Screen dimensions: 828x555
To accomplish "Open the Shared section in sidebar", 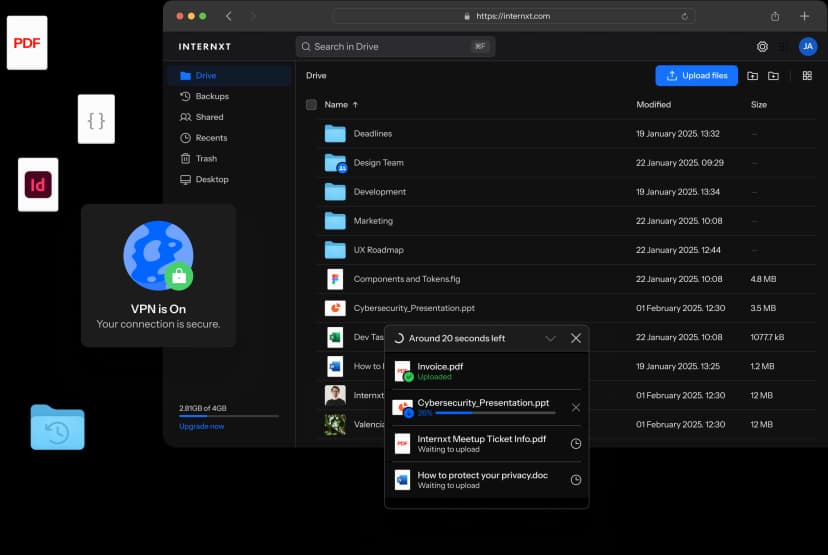I will tap(229, 117).
